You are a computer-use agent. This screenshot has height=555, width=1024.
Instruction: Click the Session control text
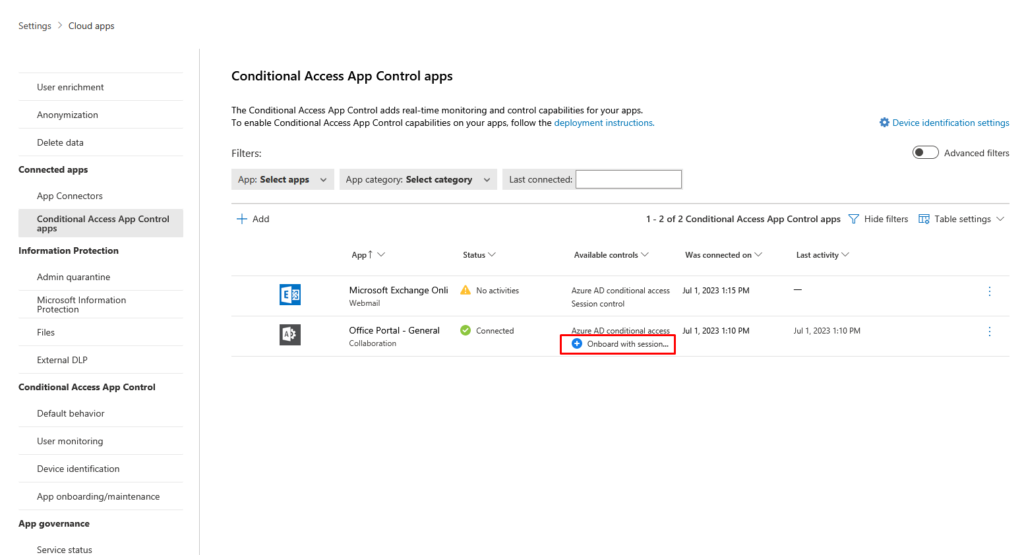coord(598,304)
